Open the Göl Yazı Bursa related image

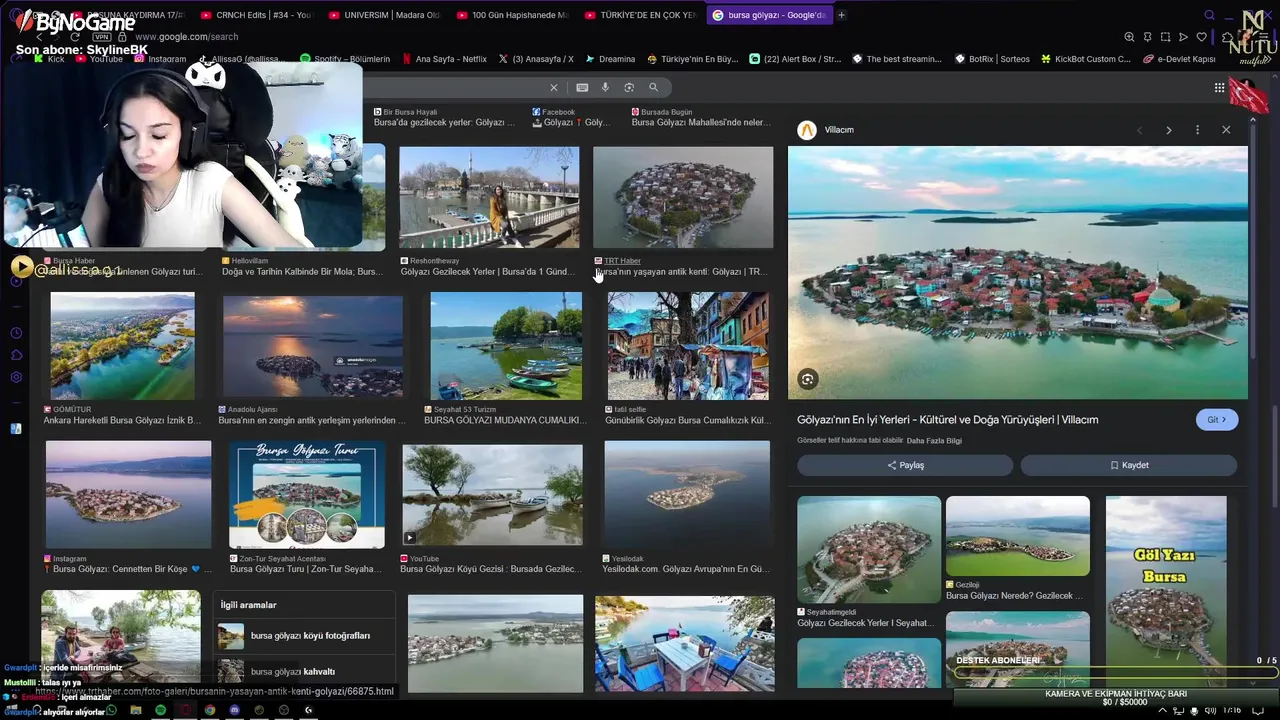pyautogui.click(x=1166, y=590)
